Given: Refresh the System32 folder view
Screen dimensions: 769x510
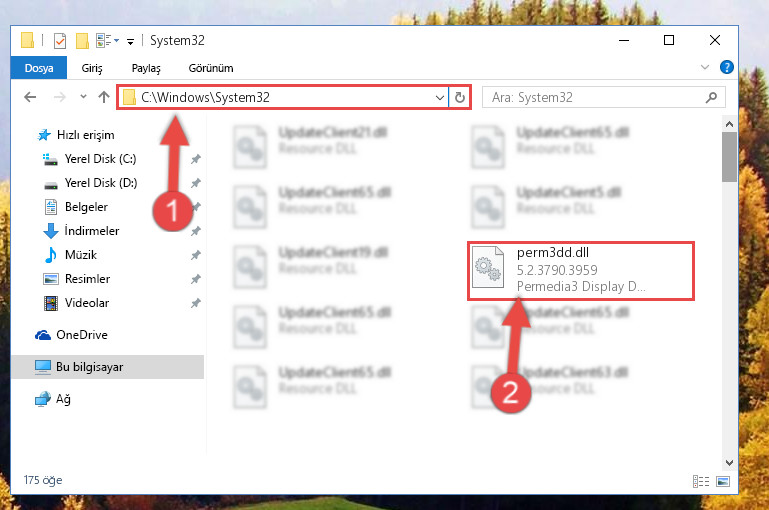Looking at the screenshot, I should [x=460, y=98].
